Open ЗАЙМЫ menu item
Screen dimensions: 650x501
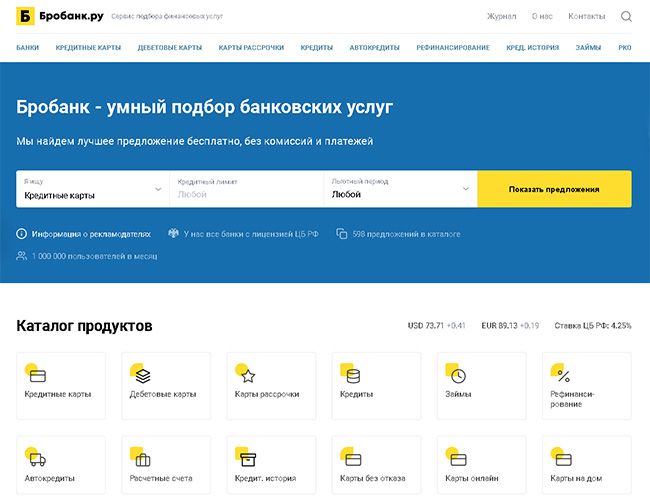(x=588, y=48)
